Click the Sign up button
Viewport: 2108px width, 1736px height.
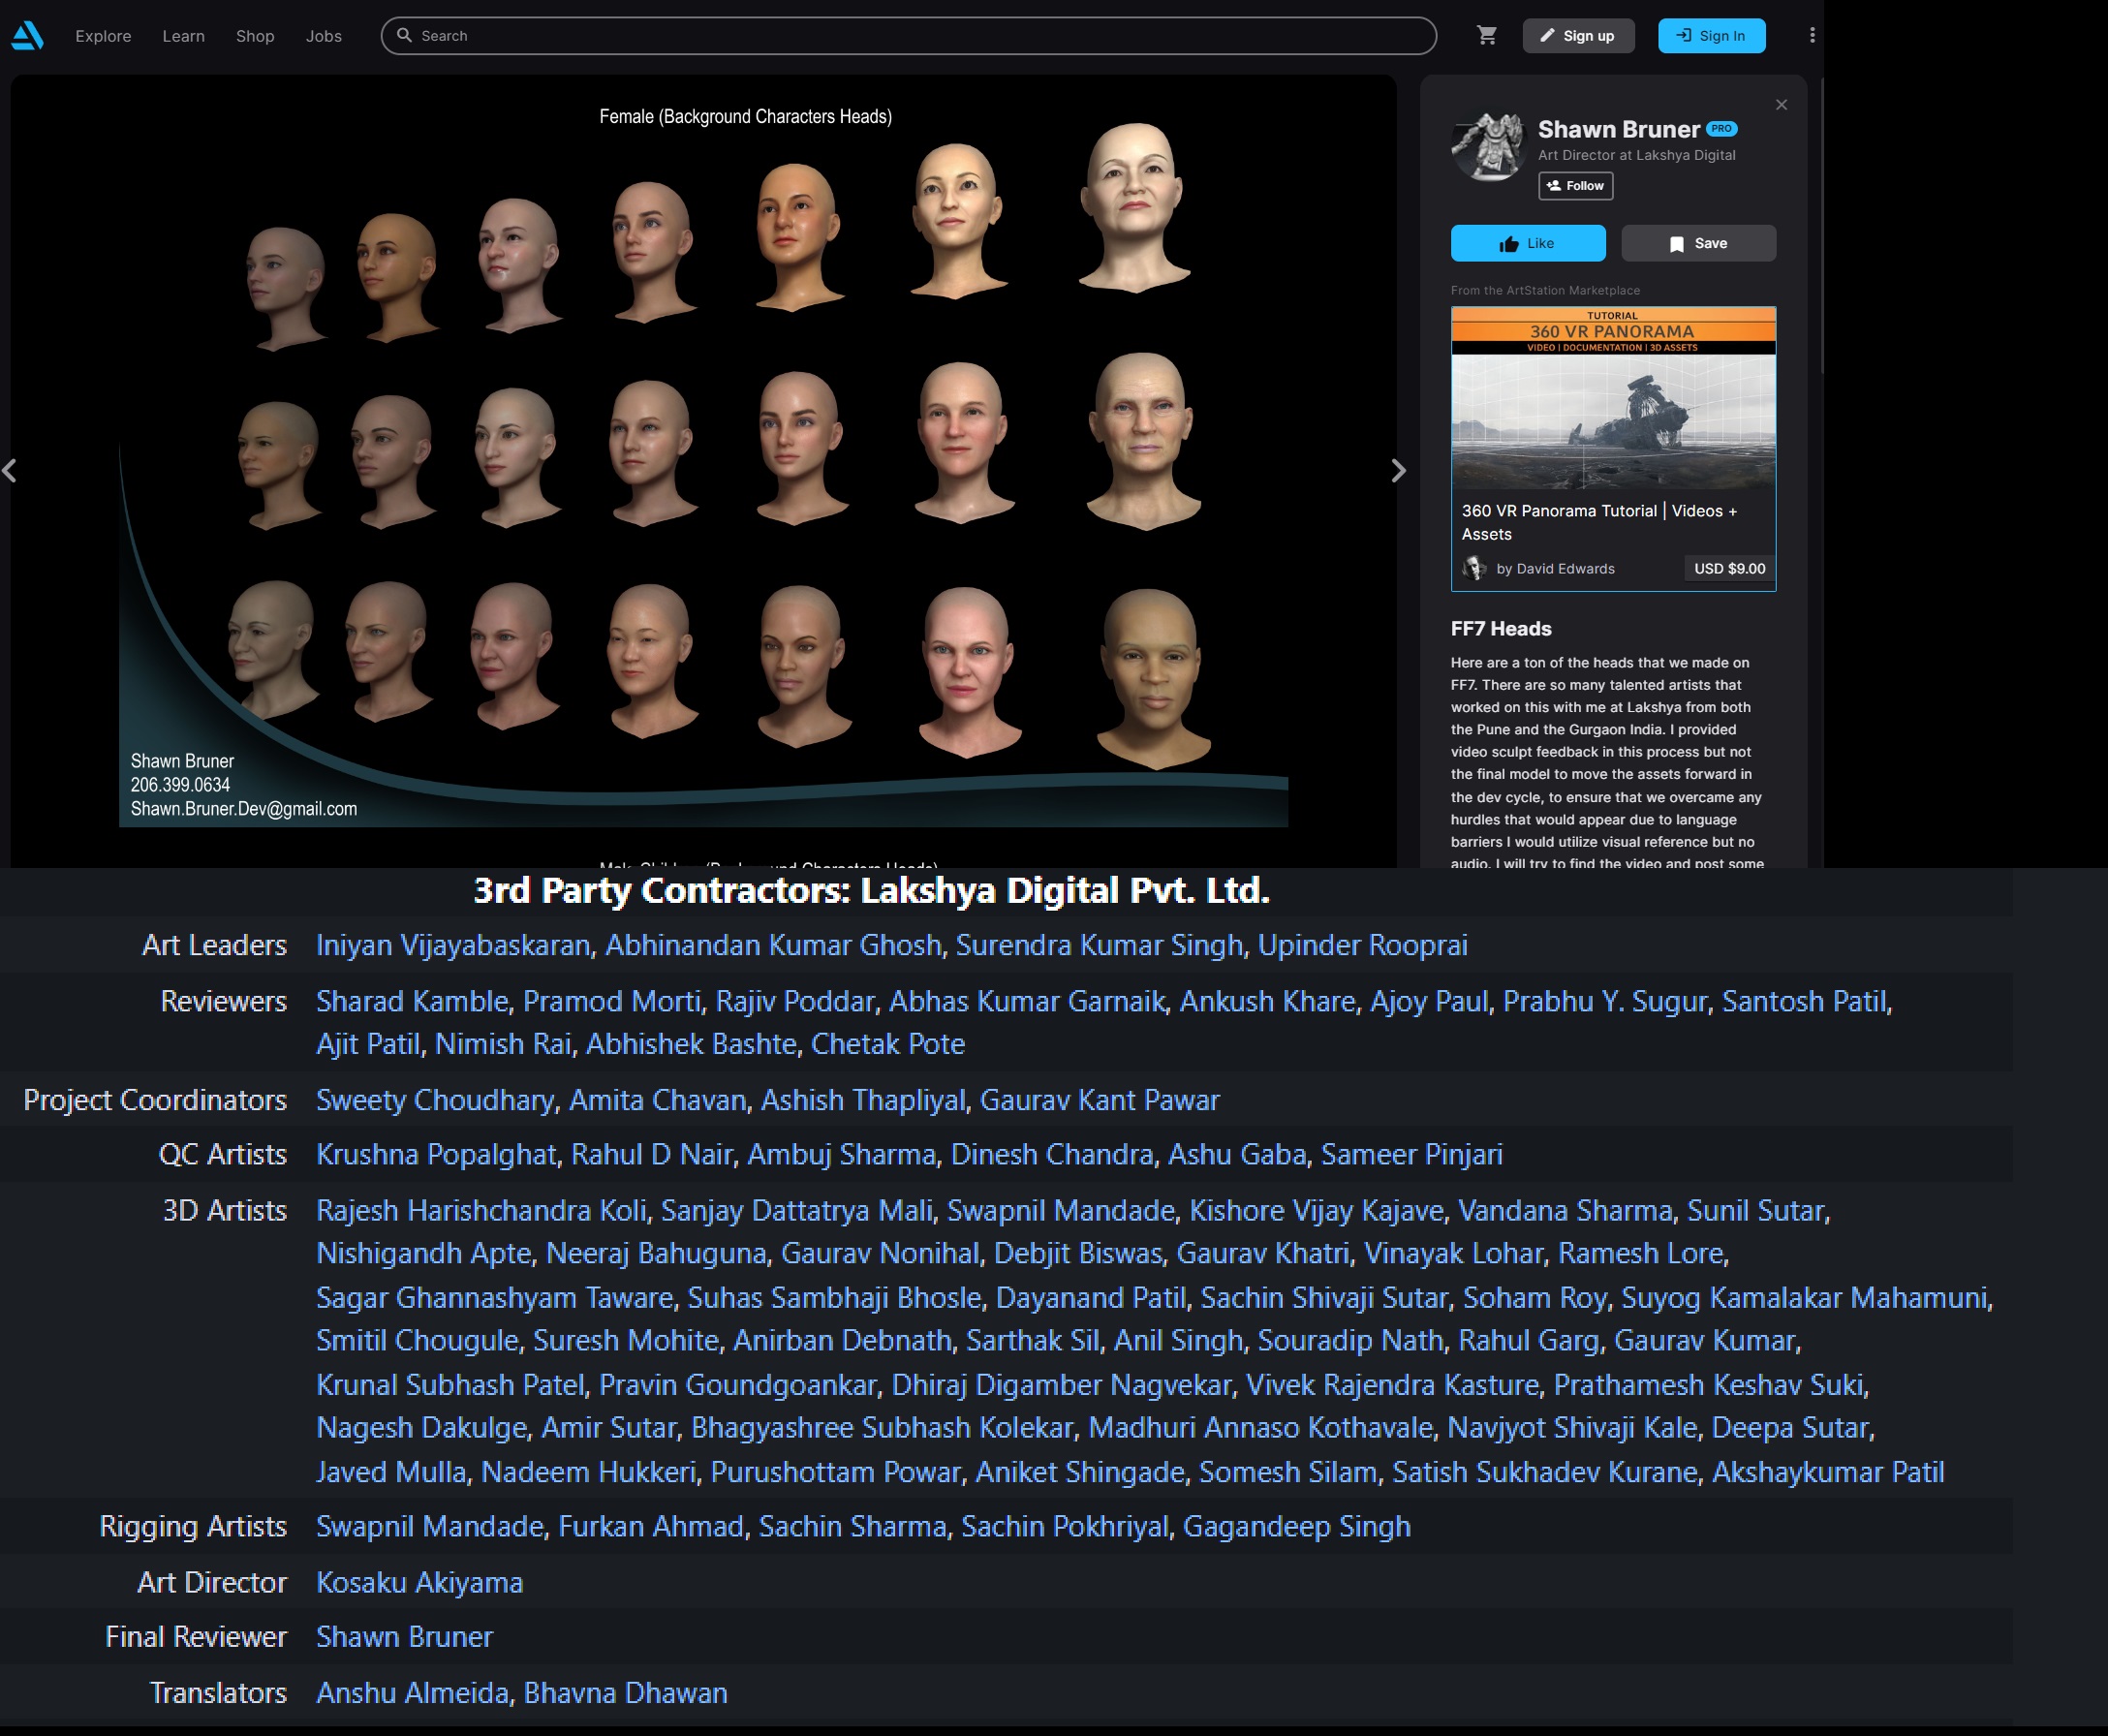[1577, 36]
